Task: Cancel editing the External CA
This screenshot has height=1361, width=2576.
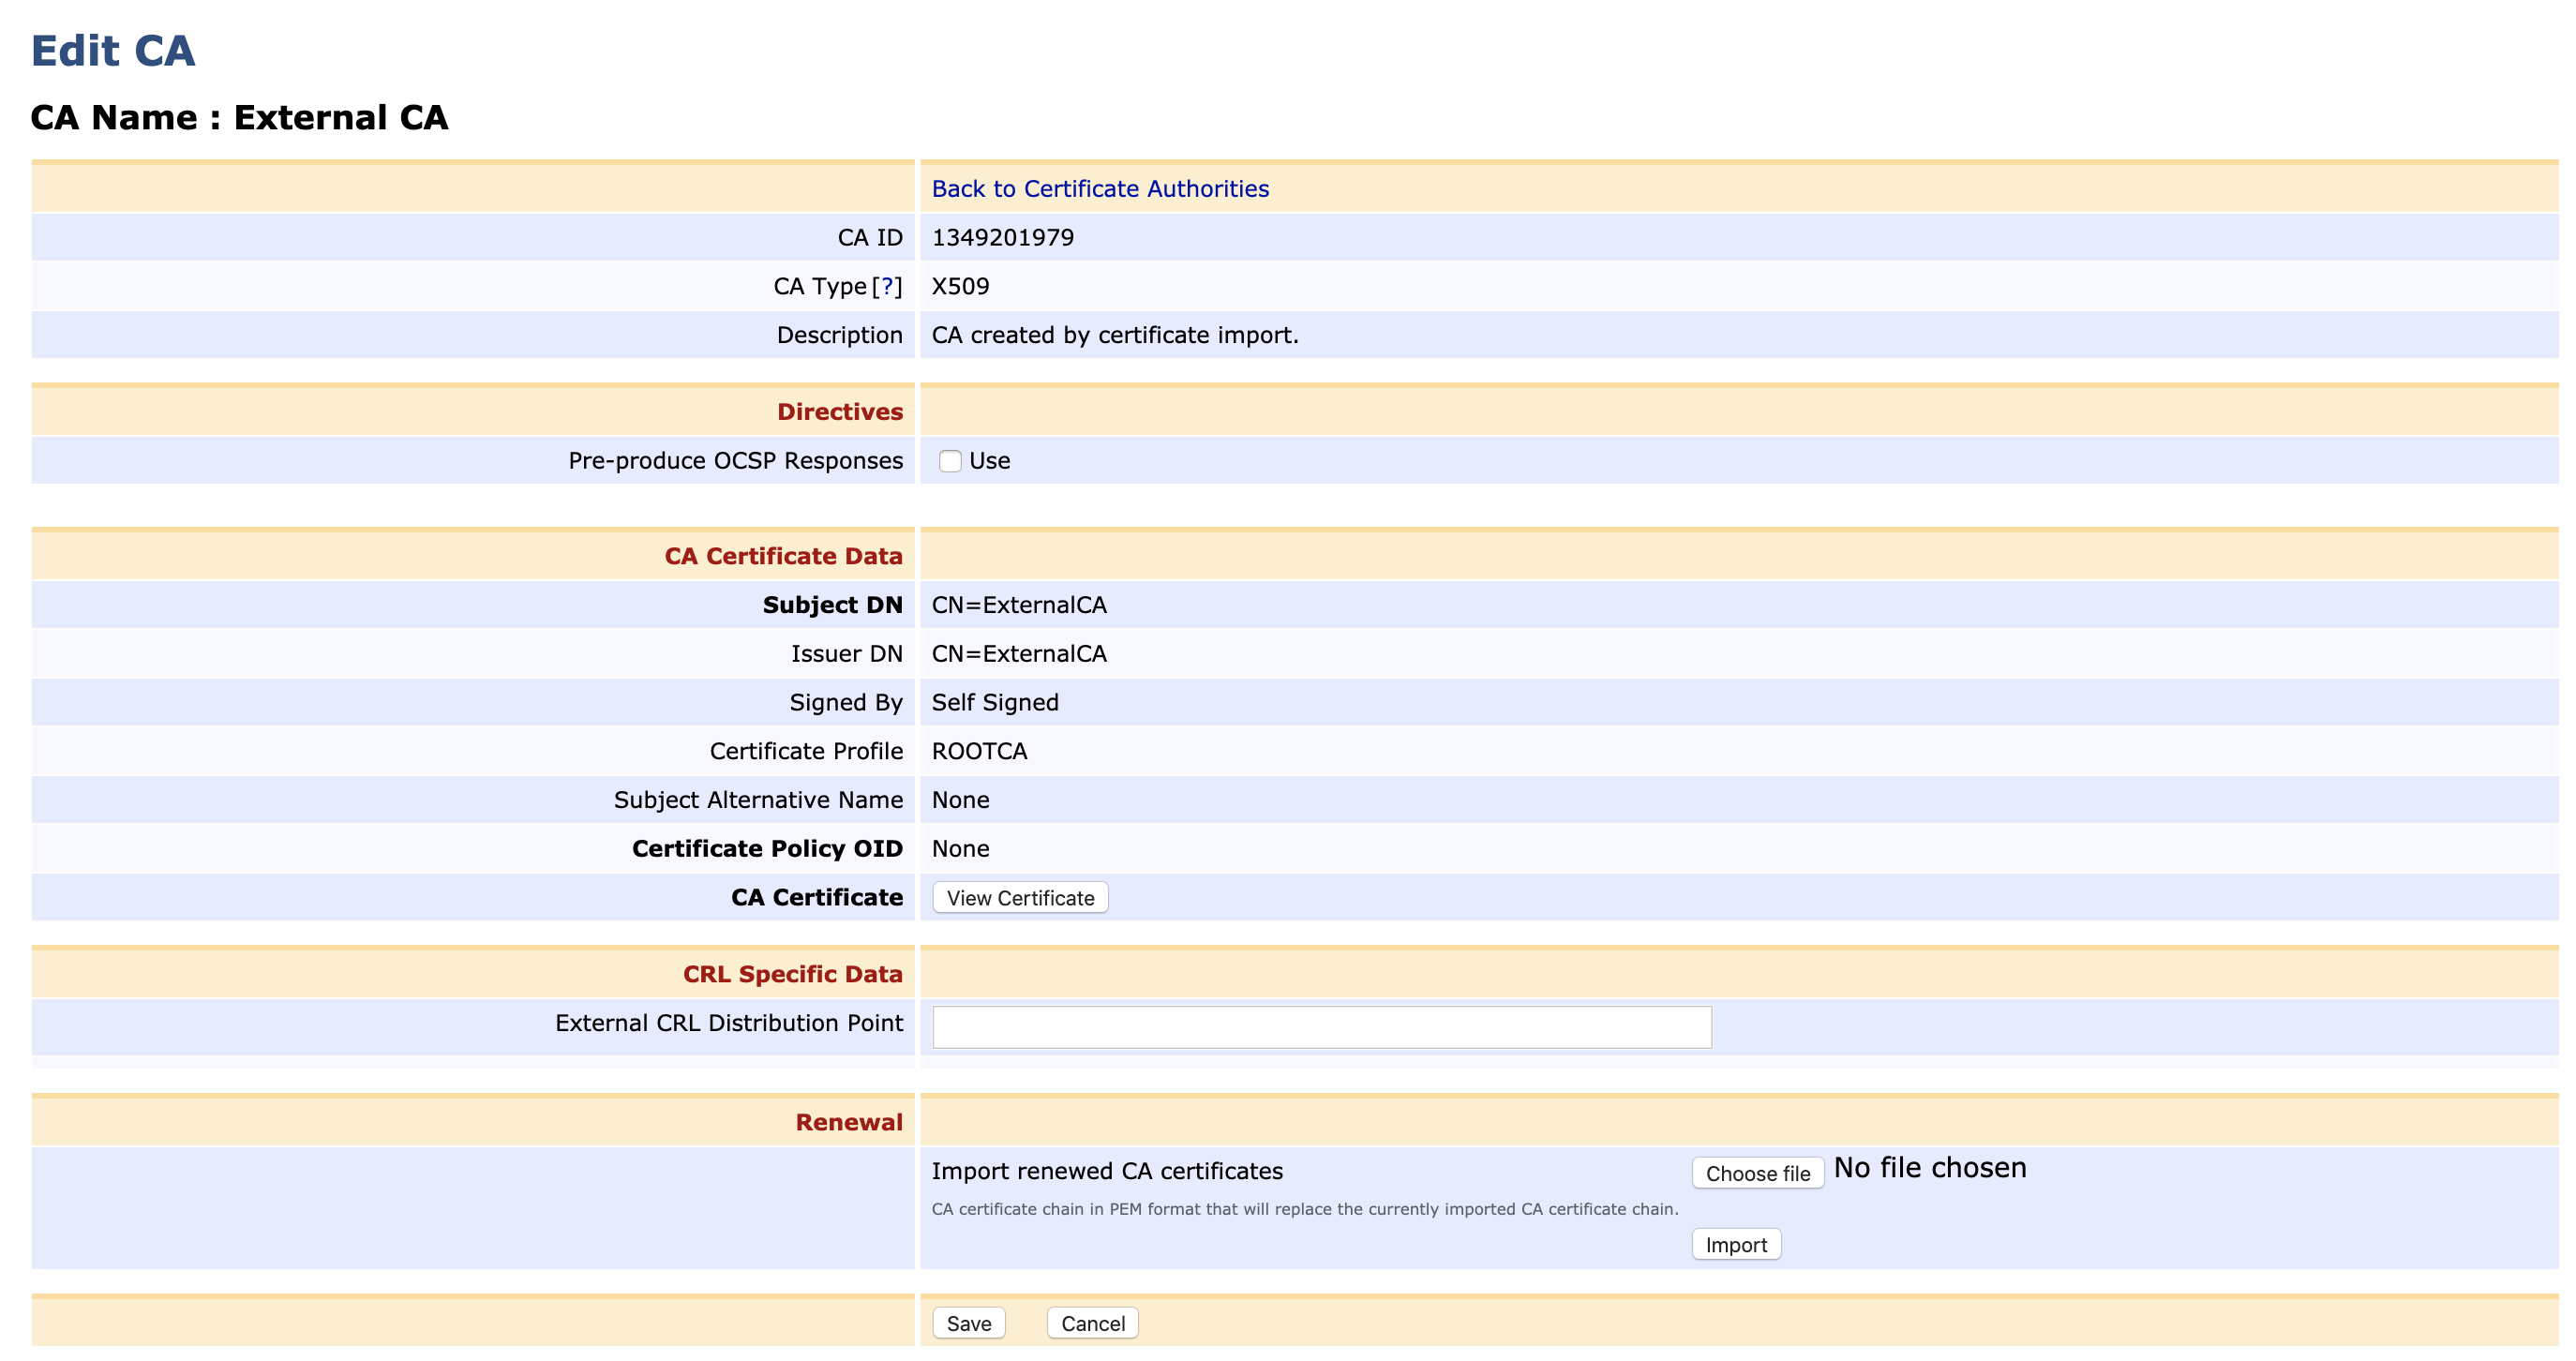Action: point(1091,1322)
